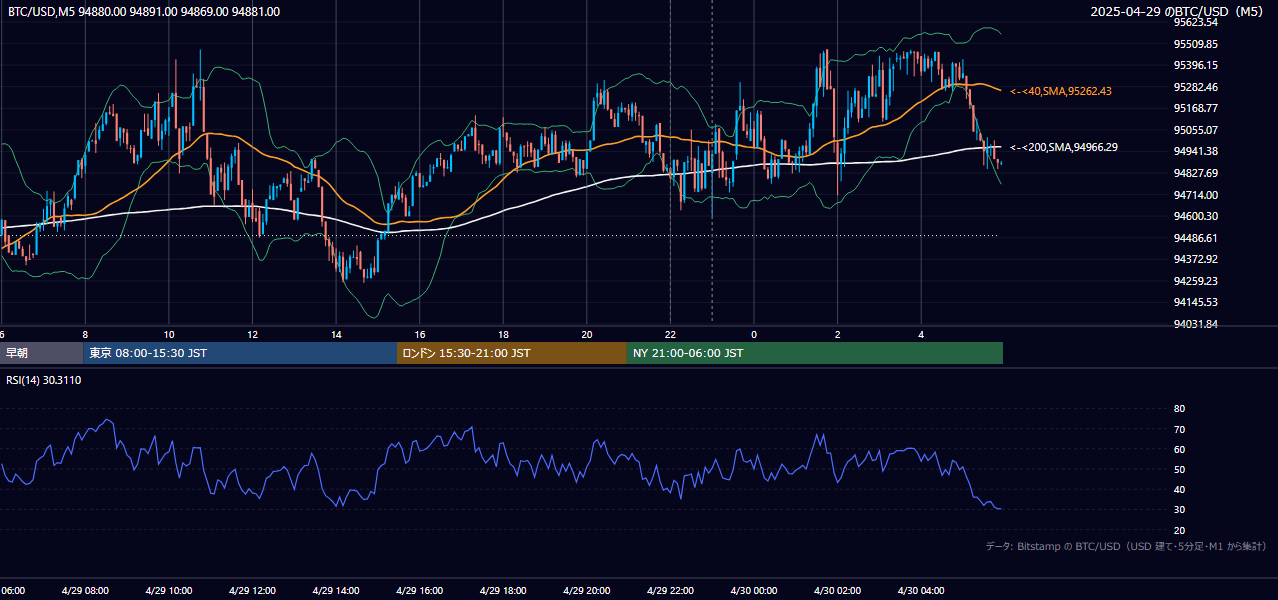Click price axis value 94827.69
This screenshot has width=1278, height=600.
tap(1195, 173)
